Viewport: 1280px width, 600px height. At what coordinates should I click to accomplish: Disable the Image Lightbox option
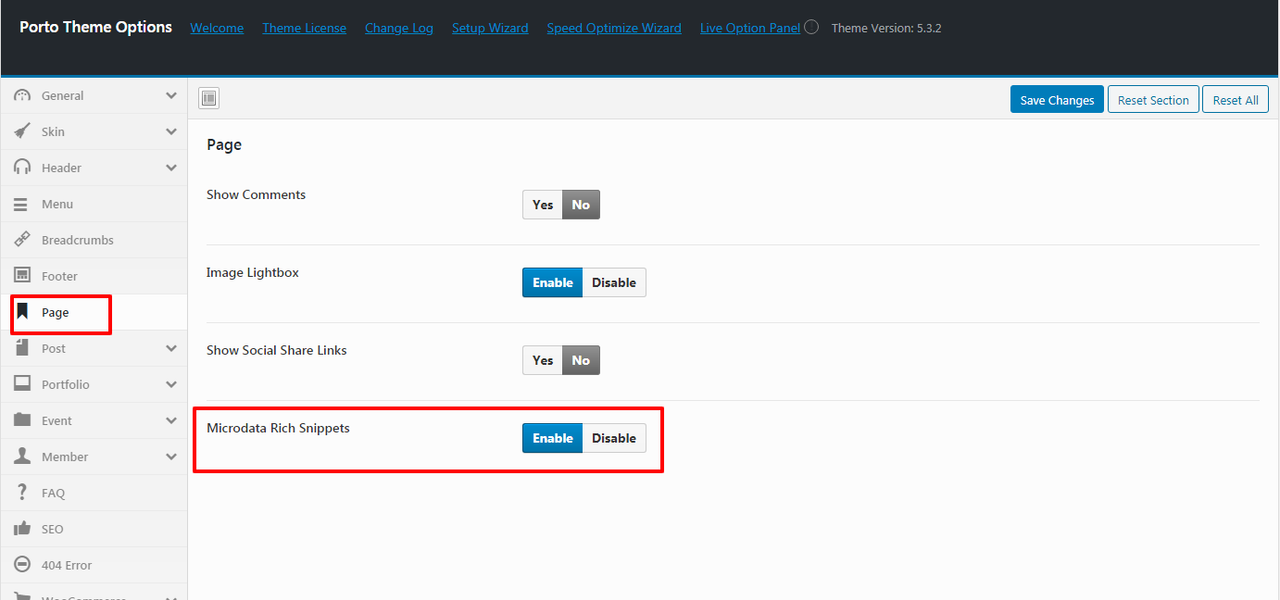(x=614, y=283)
